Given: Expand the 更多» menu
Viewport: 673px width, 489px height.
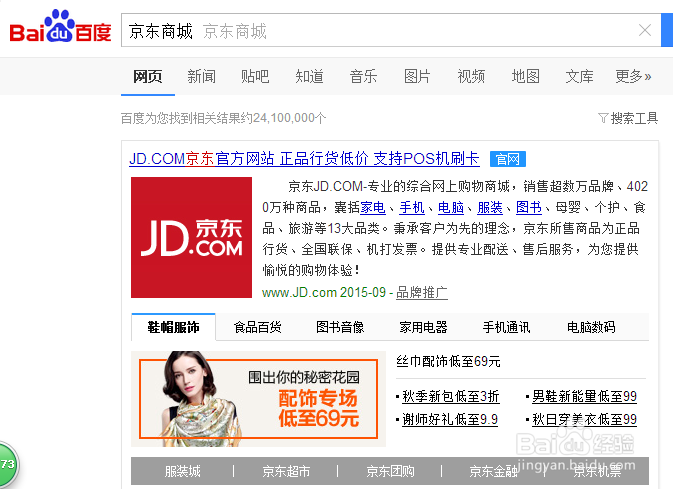Looking at the screenshot, I should [x=633, y=76].
